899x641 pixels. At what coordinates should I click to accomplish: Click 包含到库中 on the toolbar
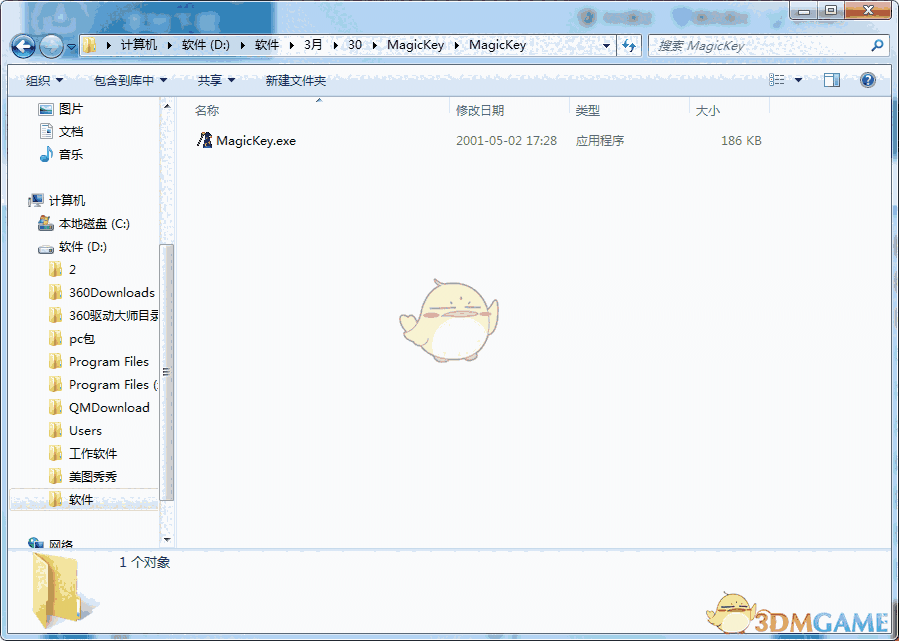pos(123,80)
